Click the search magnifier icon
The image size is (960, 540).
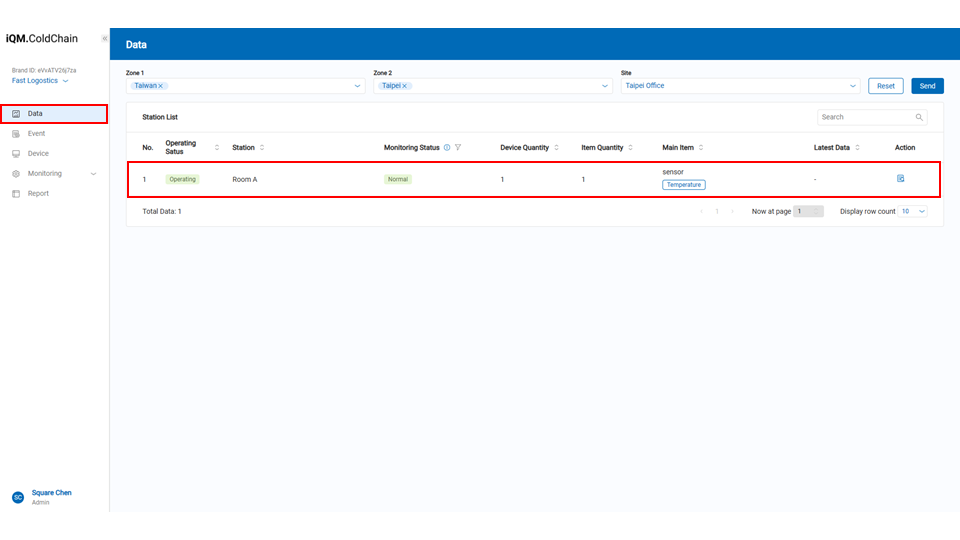tap(919, 117)
